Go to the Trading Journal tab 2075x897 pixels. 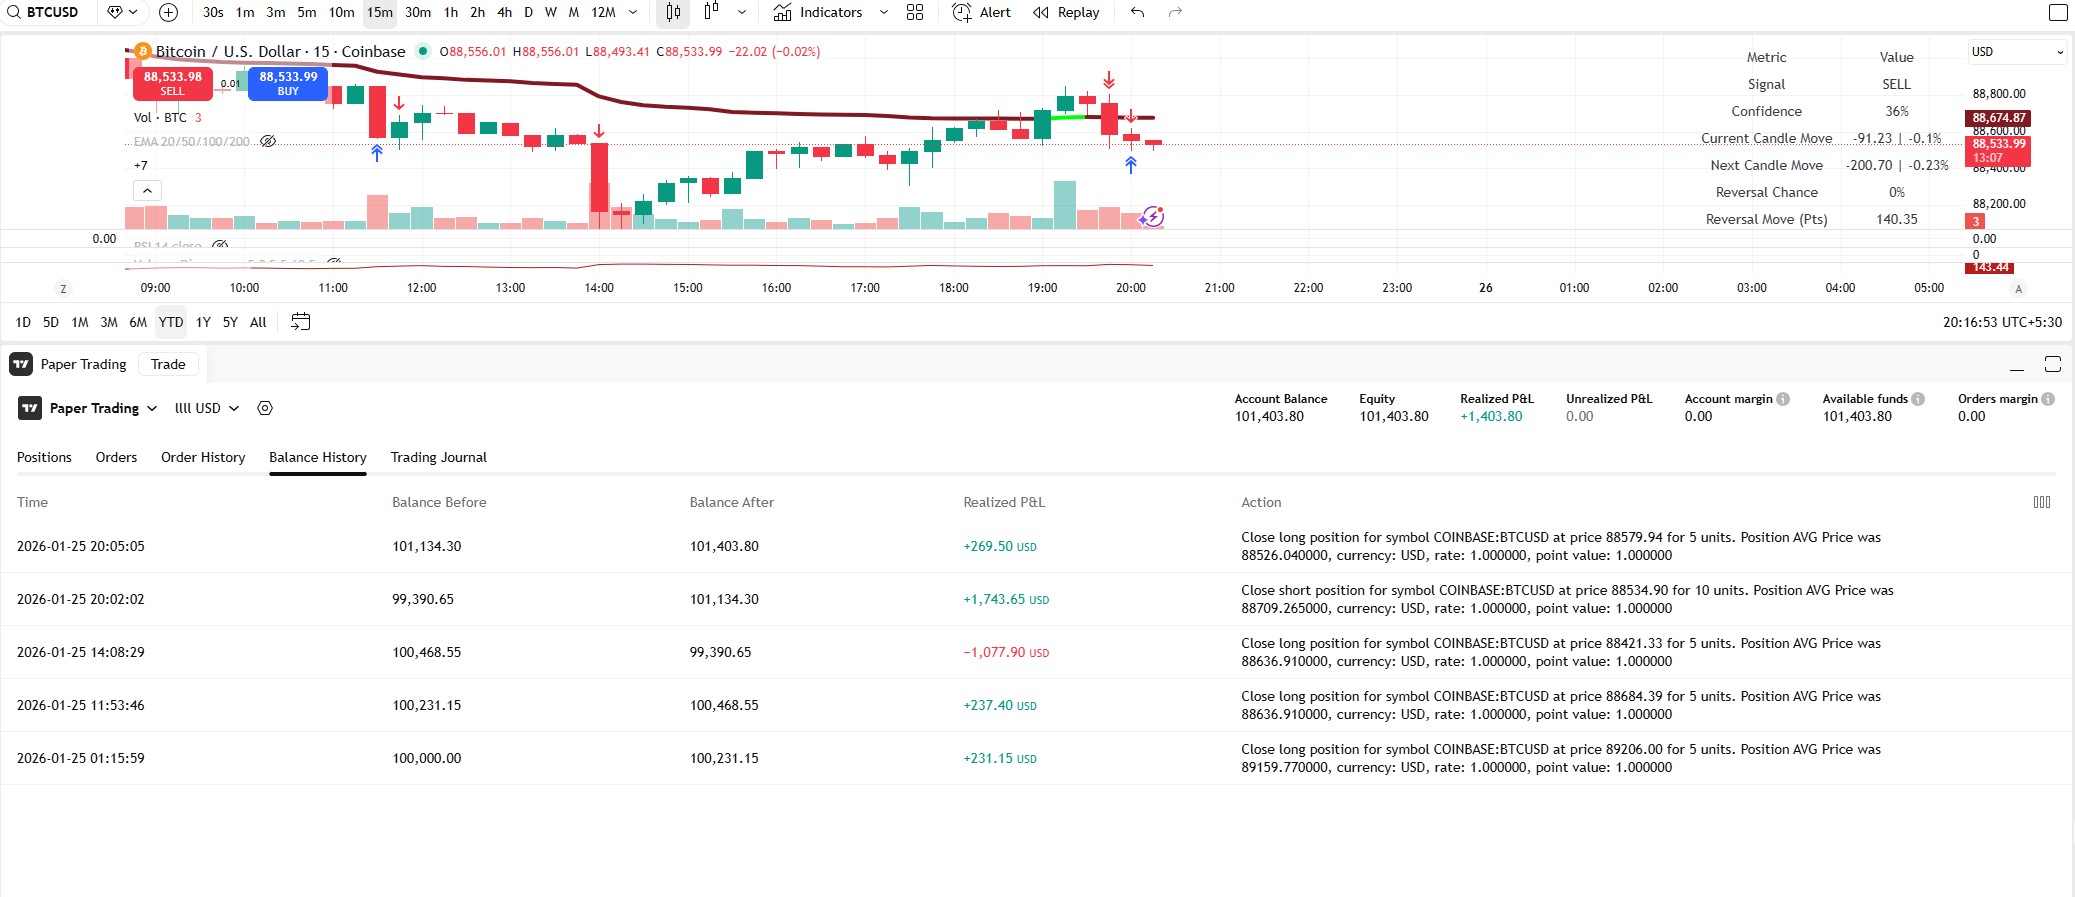point(439,457)
